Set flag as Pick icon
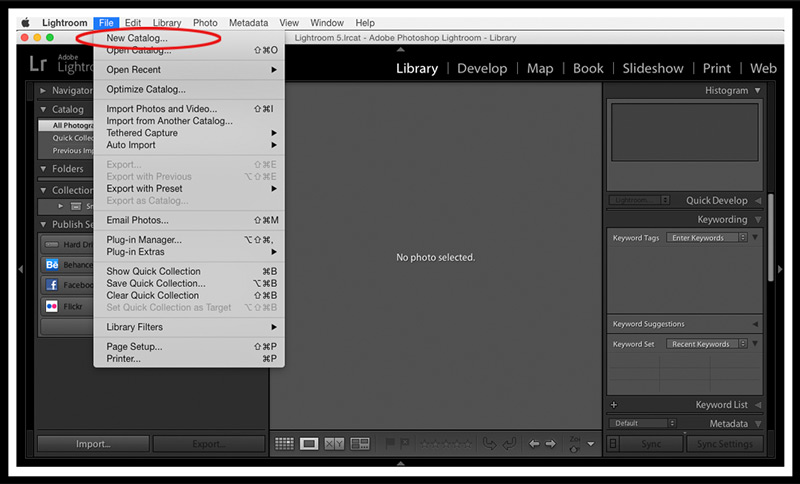 pos(390,443)
